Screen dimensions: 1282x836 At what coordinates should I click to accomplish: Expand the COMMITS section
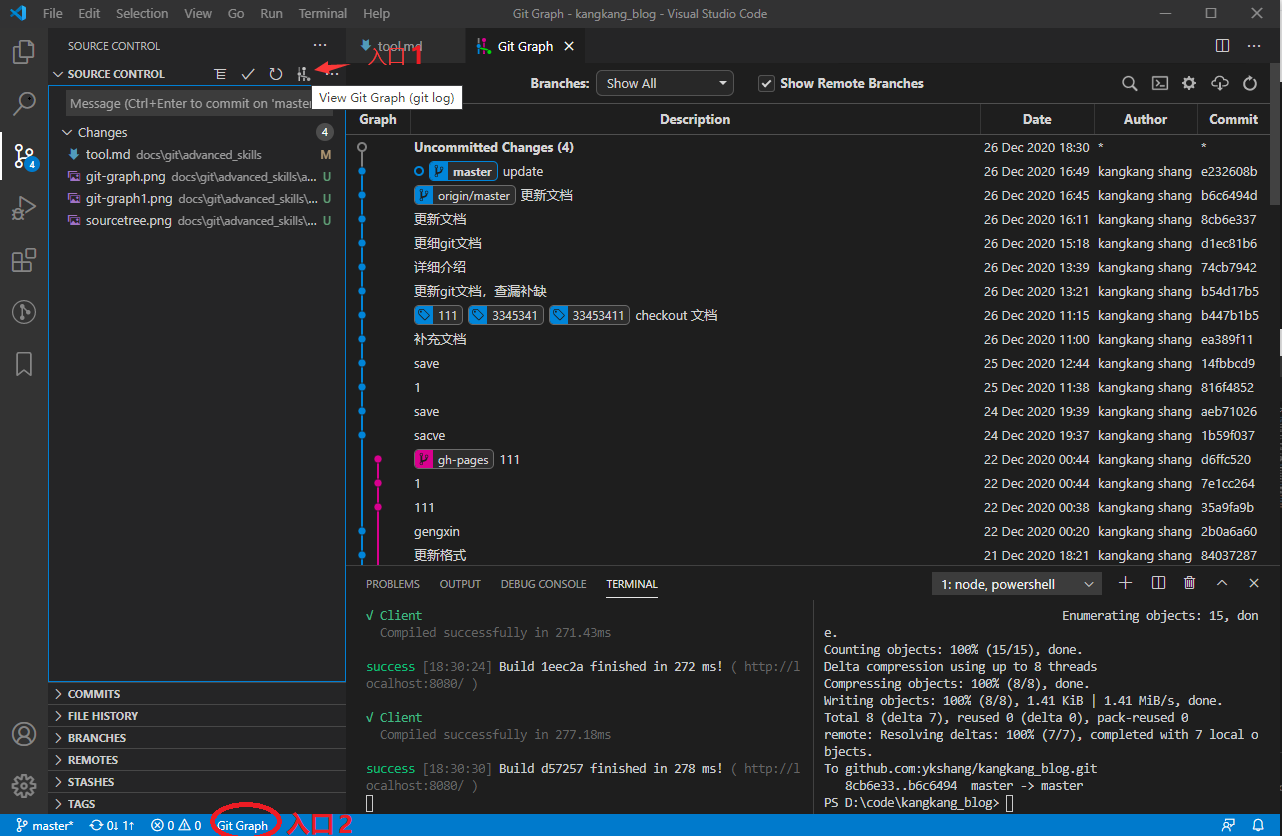(x=197, y=694)
